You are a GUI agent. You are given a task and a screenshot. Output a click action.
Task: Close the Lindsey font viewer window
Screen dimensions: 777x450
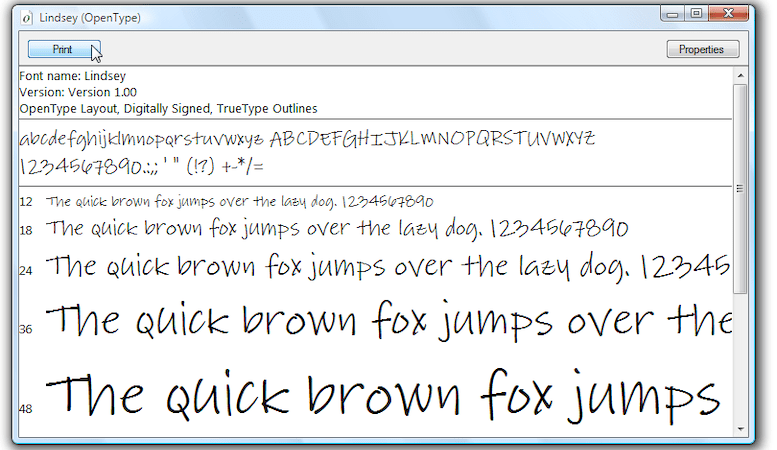728,14
